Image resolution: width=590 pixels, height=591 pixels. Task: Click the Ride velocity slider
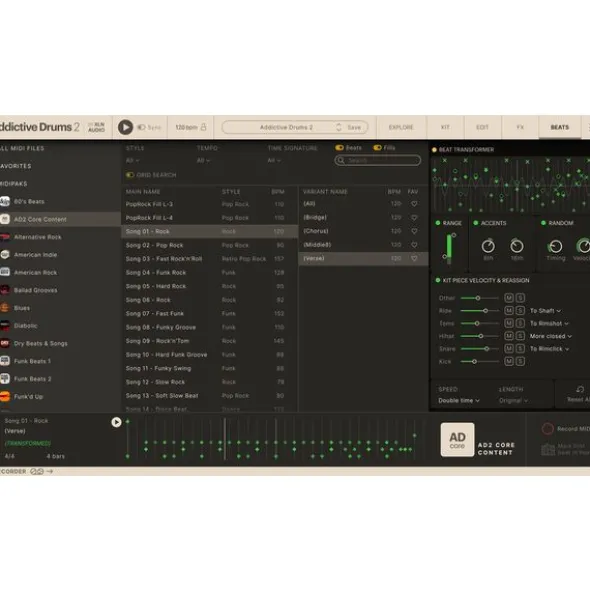[x=480, y=311]
